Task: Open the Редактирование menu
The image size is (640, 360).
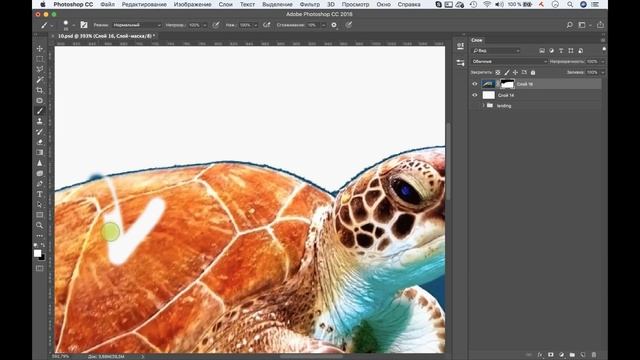Action: pos(144,4)
